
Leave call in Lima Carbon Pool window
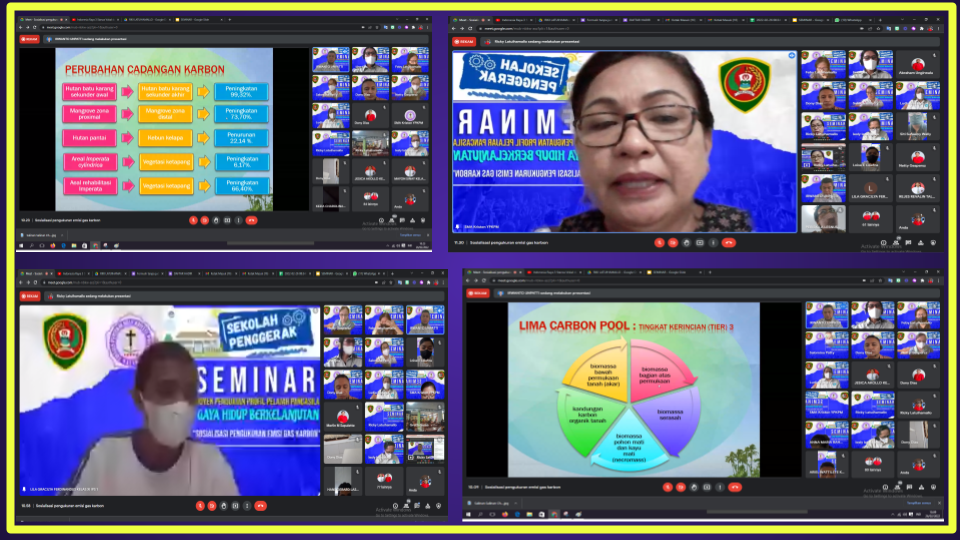click(735, 487)
